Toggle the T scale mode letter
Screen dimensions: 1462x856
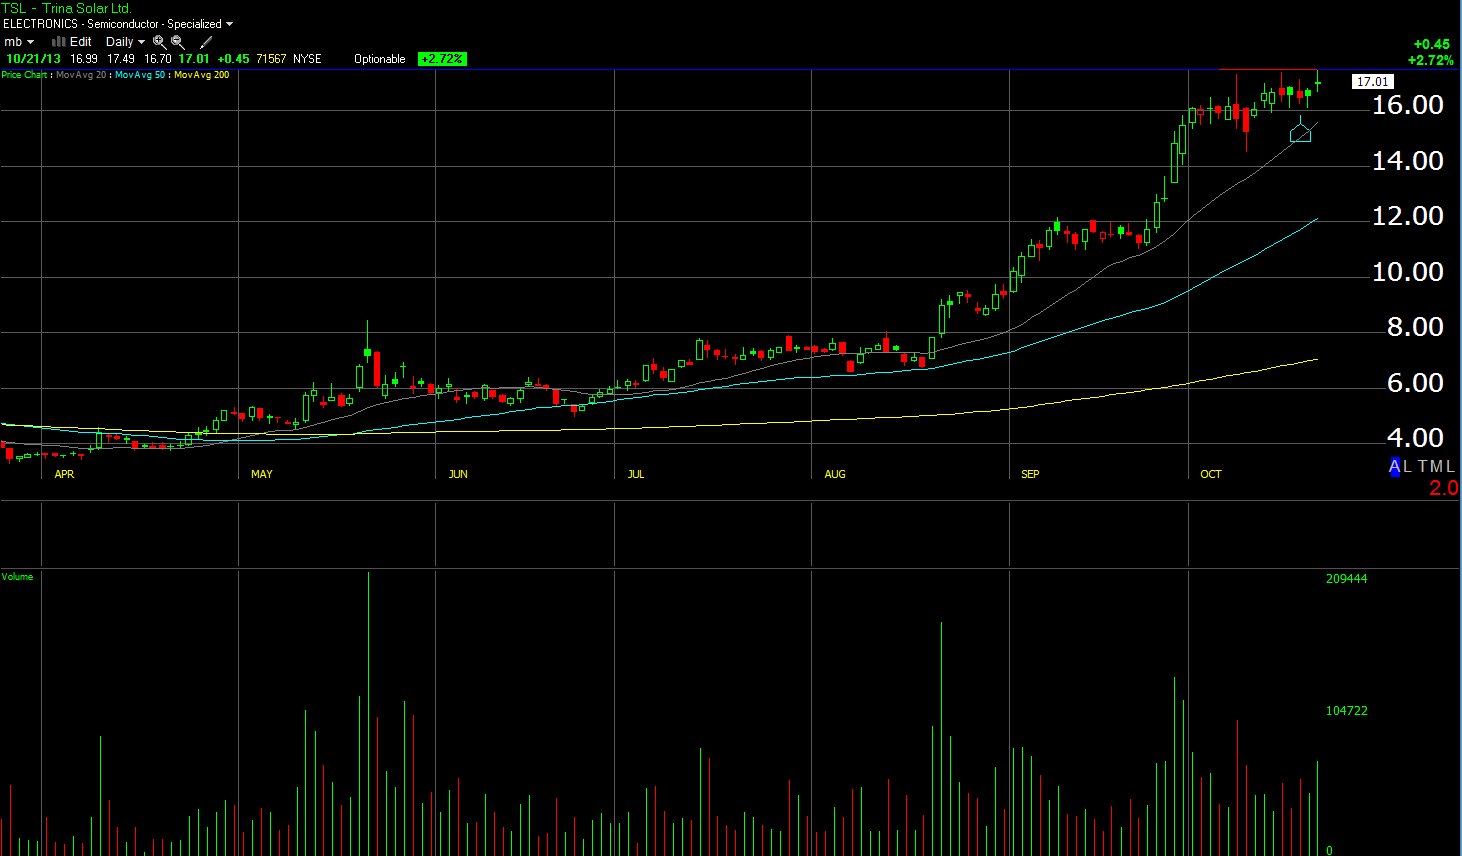[1423, 466]
